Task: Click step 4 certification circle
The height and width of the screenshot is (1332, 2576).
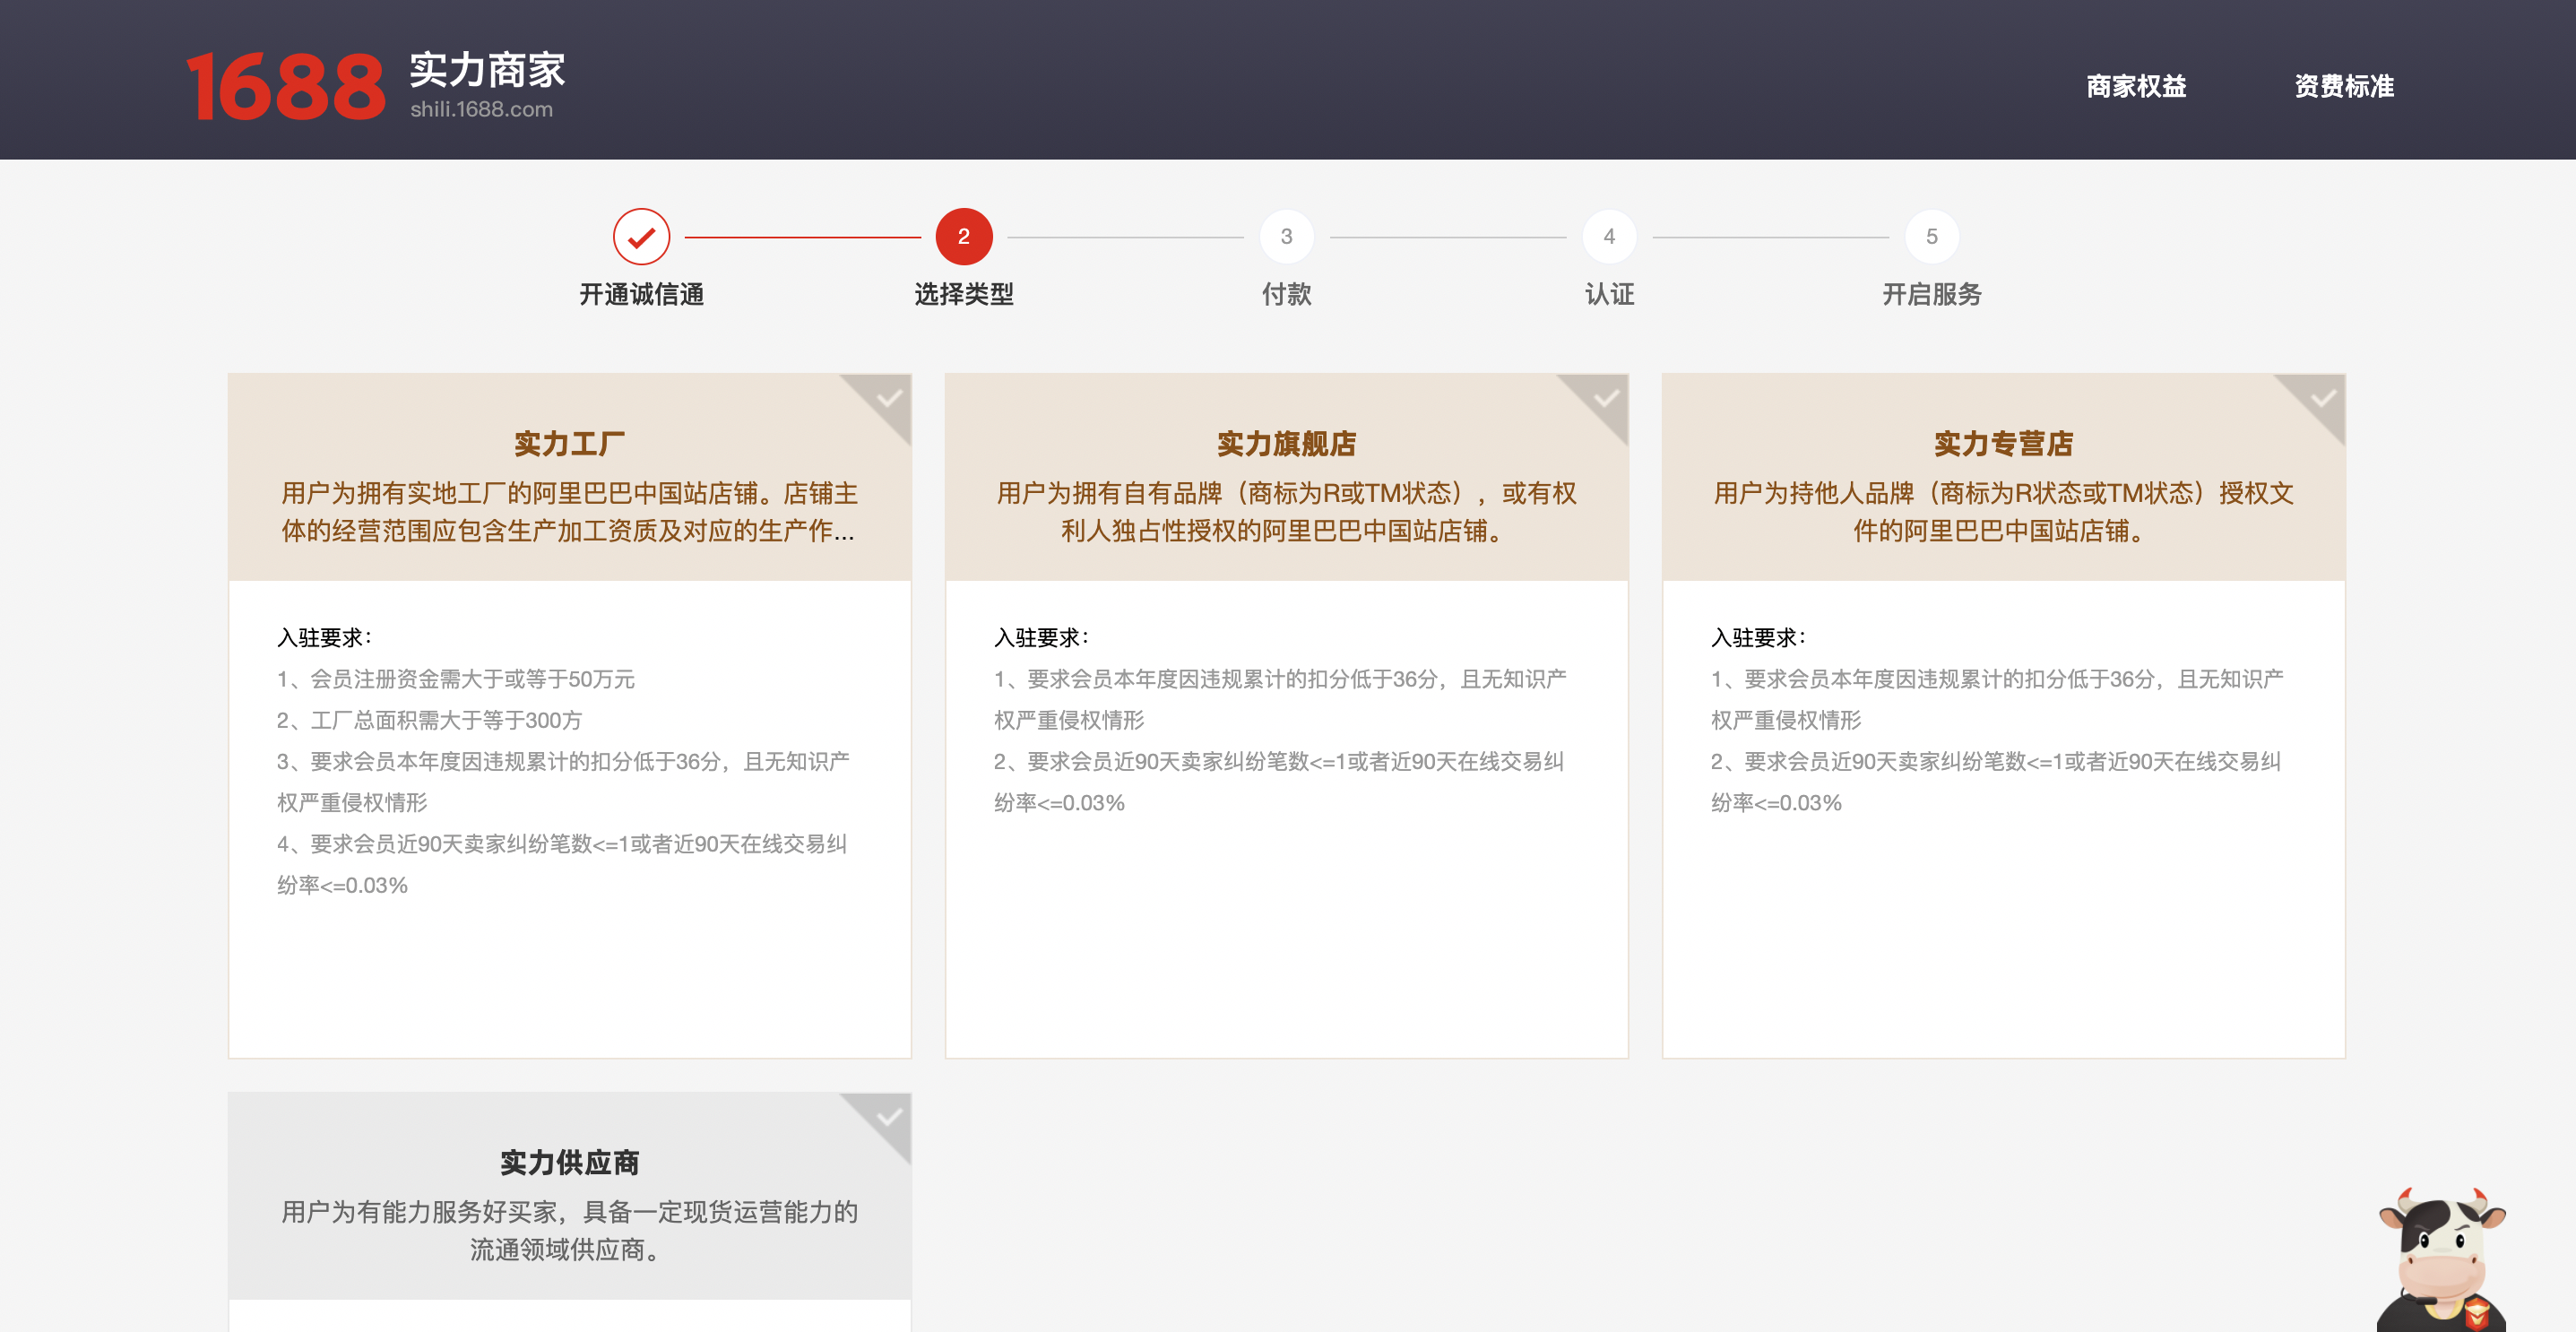Action: [1609, 237]
